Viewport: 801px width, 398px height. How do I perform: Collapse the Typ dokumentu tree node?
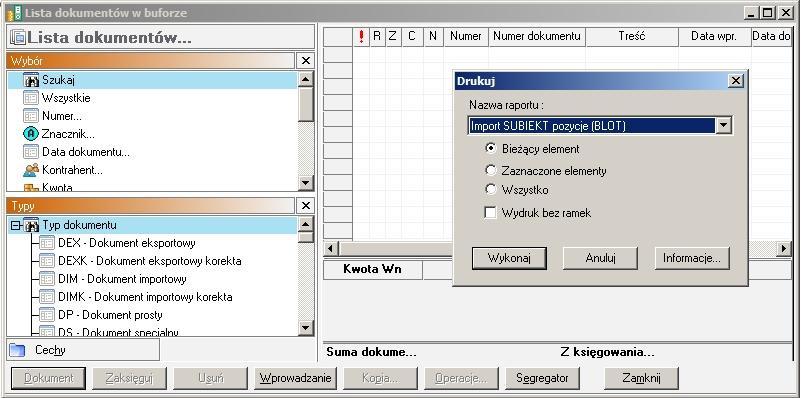(16, 225)
